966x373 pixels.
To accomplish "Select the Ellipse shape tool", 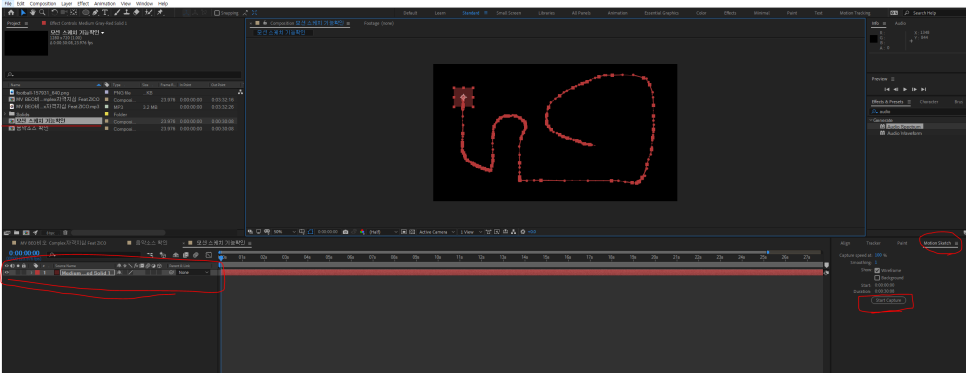I will [85, 12].
